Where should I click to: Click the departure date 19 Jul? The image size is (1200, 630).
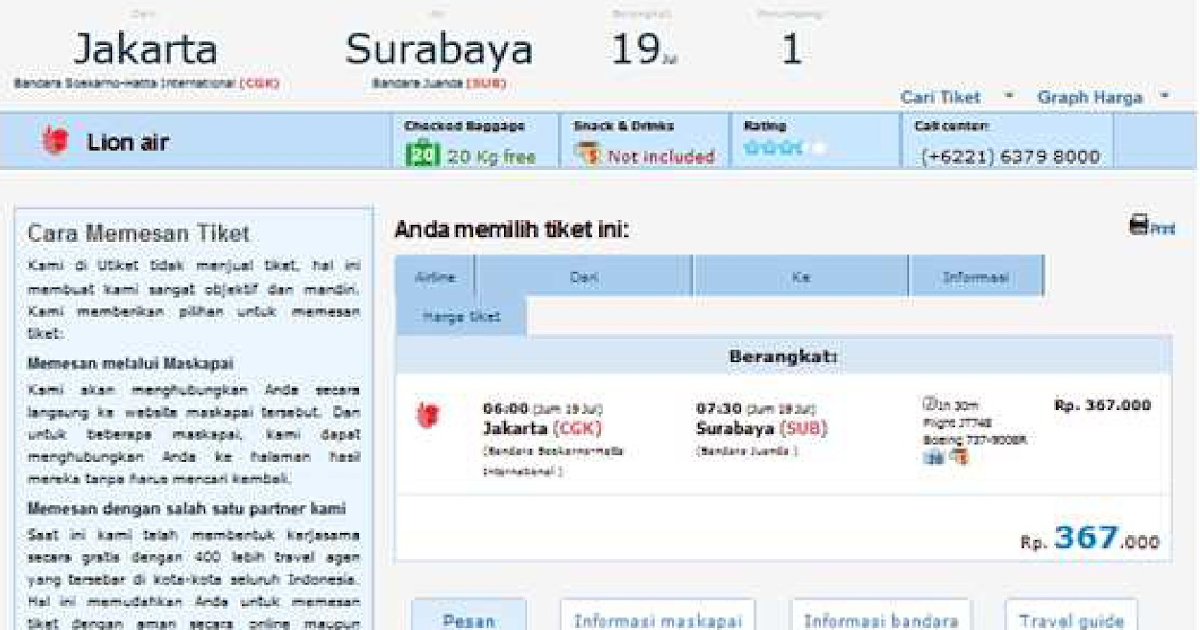tap(645, 49)
